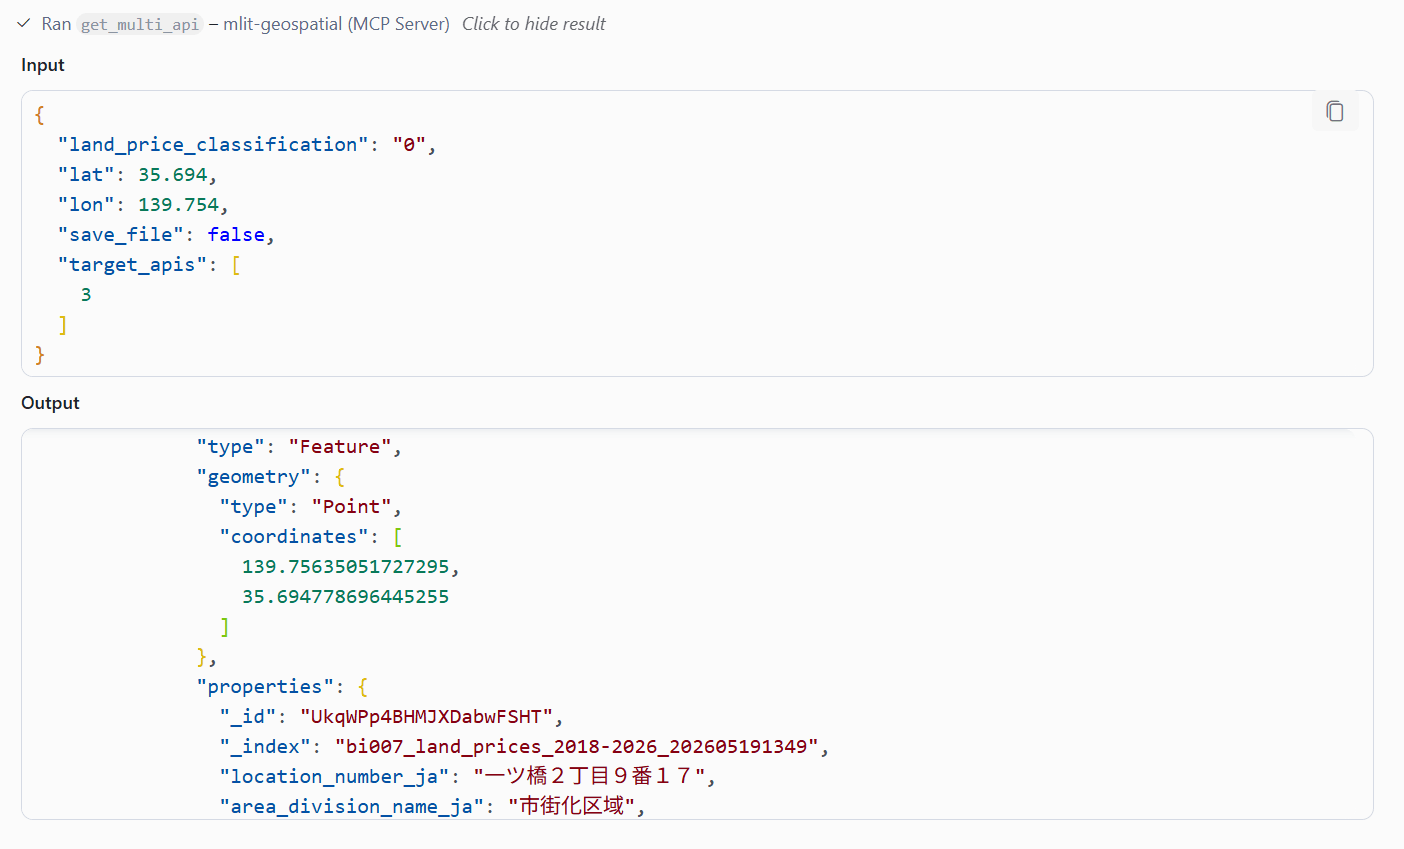Click the Input section heading

tap(43, 65)
